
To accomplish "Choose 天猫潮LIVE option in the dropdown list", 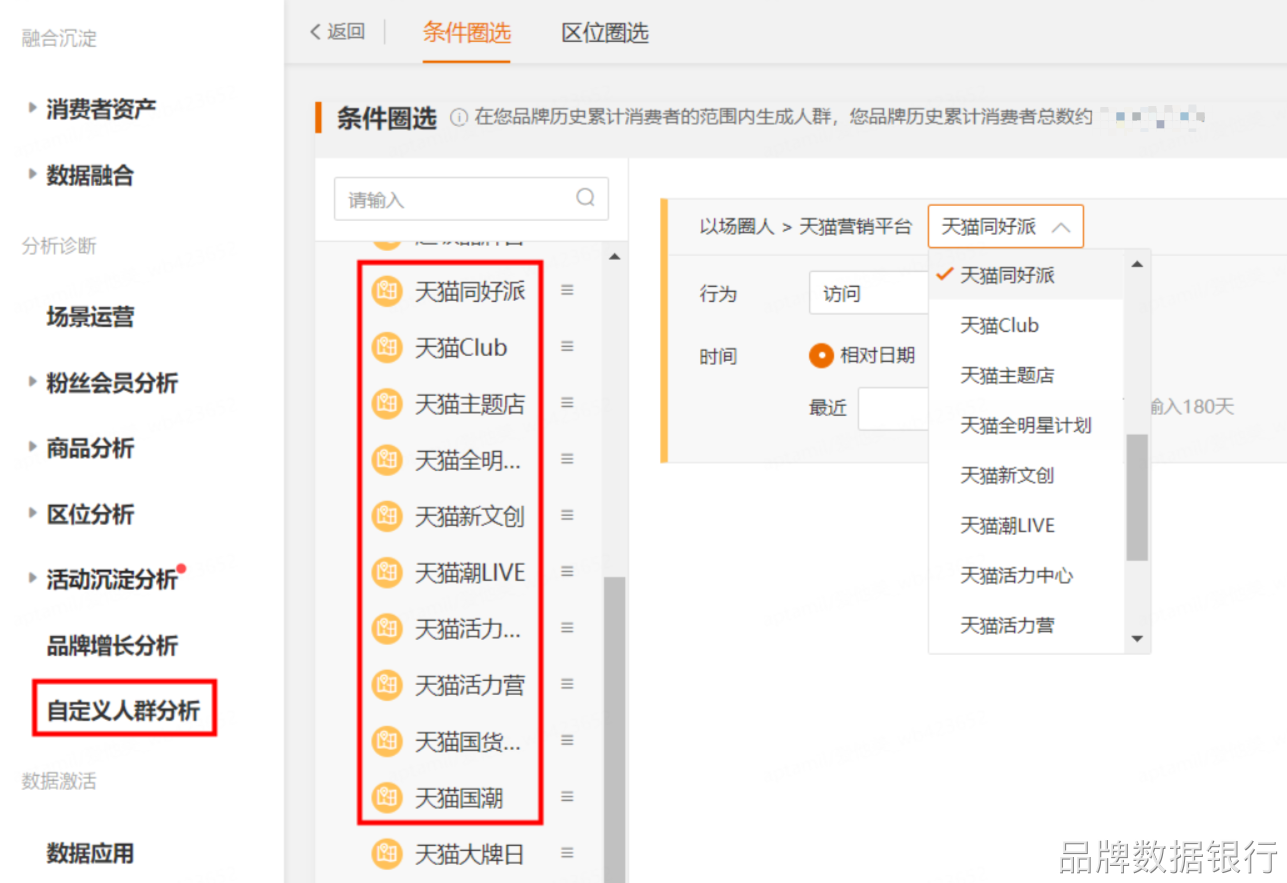I will click(1026, 525).
